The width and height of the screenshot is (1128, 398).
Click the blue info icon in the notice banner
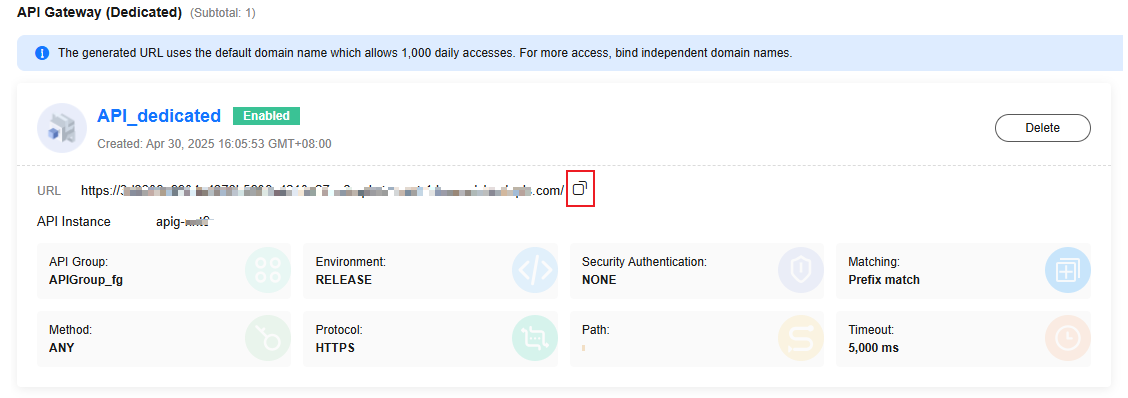pyautogui.click(x=42, y=53)
